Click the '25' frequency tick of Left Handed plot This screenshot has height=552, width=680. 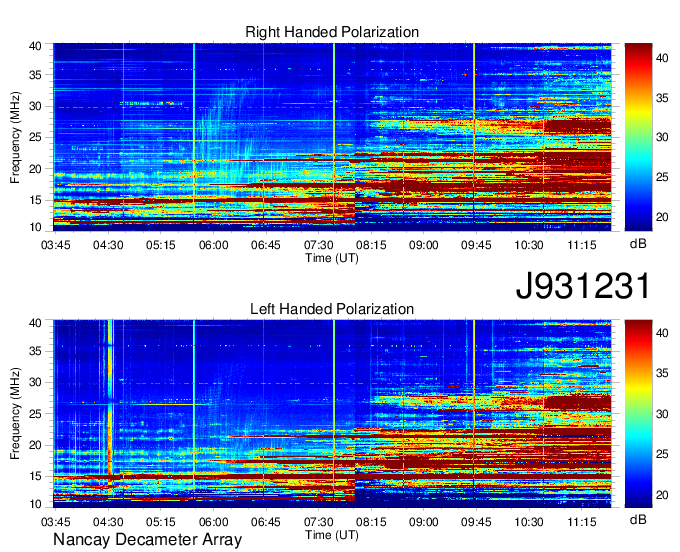pos(35,414)
